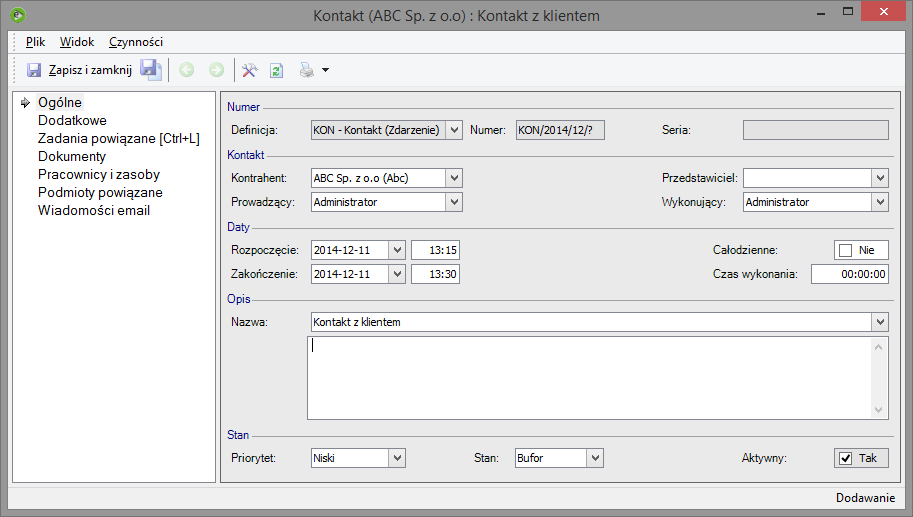Click the application icon in title bar
The image size is (913, 517).
click(18, 15)
